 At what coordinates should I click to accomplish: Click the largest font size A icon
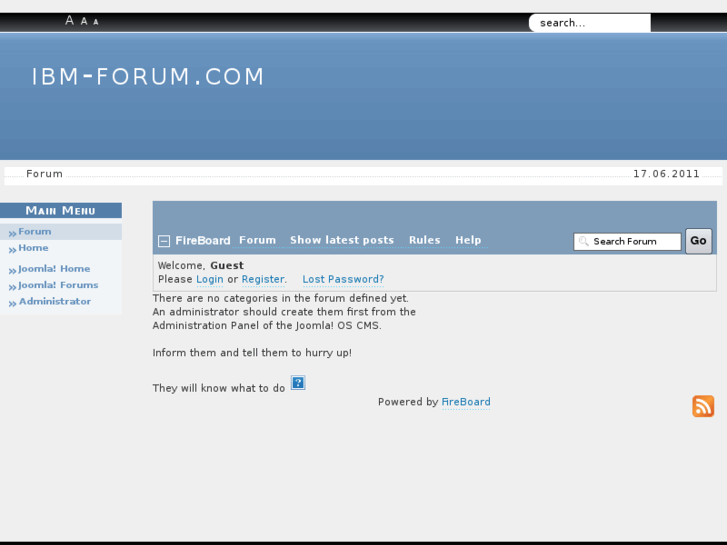tap(69, 20)
